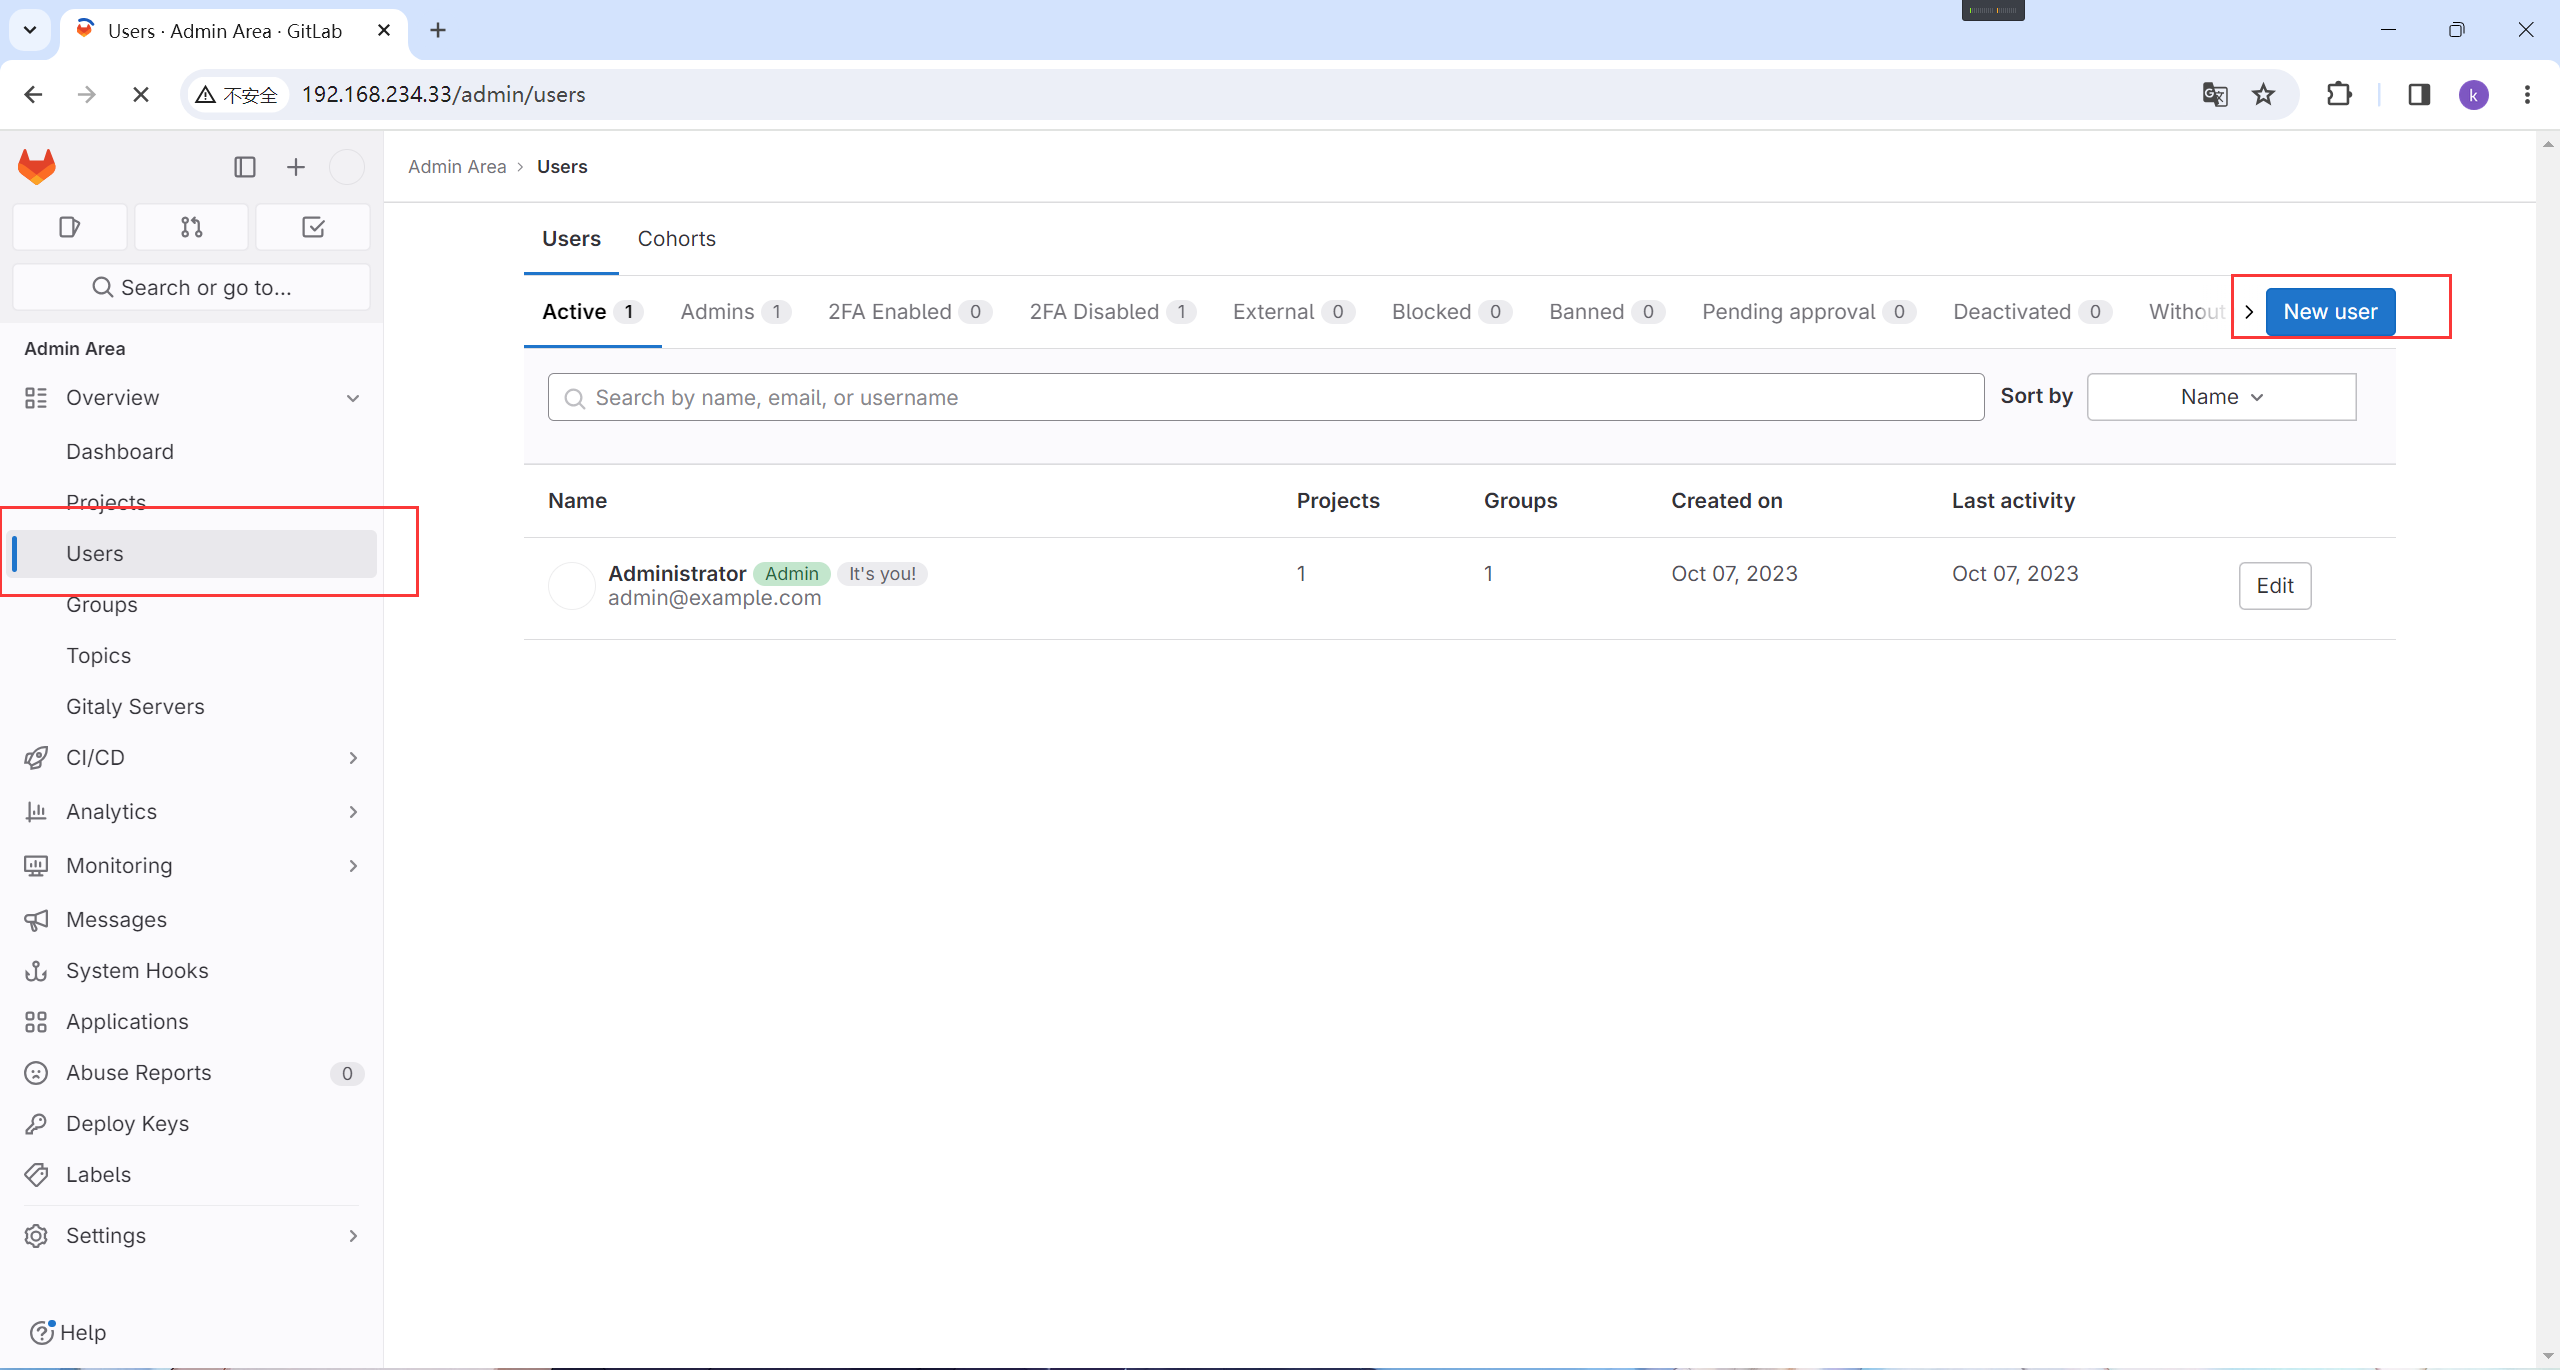Expand the CI/CD sidebar section
This screenshot has height=1370, width=2560.
pyautogui.click(x=353, y=758)
